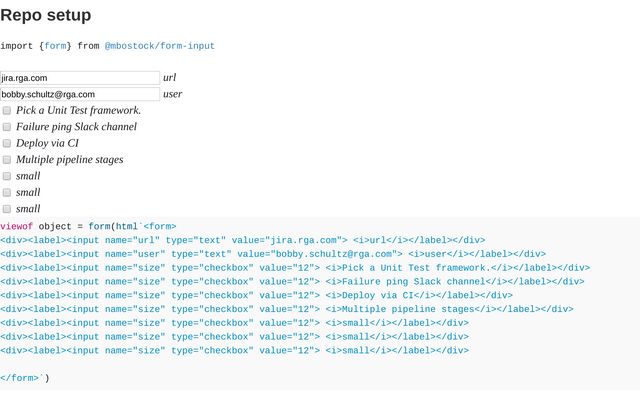Enable the last small checkbox
The width and height of the screenshot is (640, 400).
pos(7,209)
